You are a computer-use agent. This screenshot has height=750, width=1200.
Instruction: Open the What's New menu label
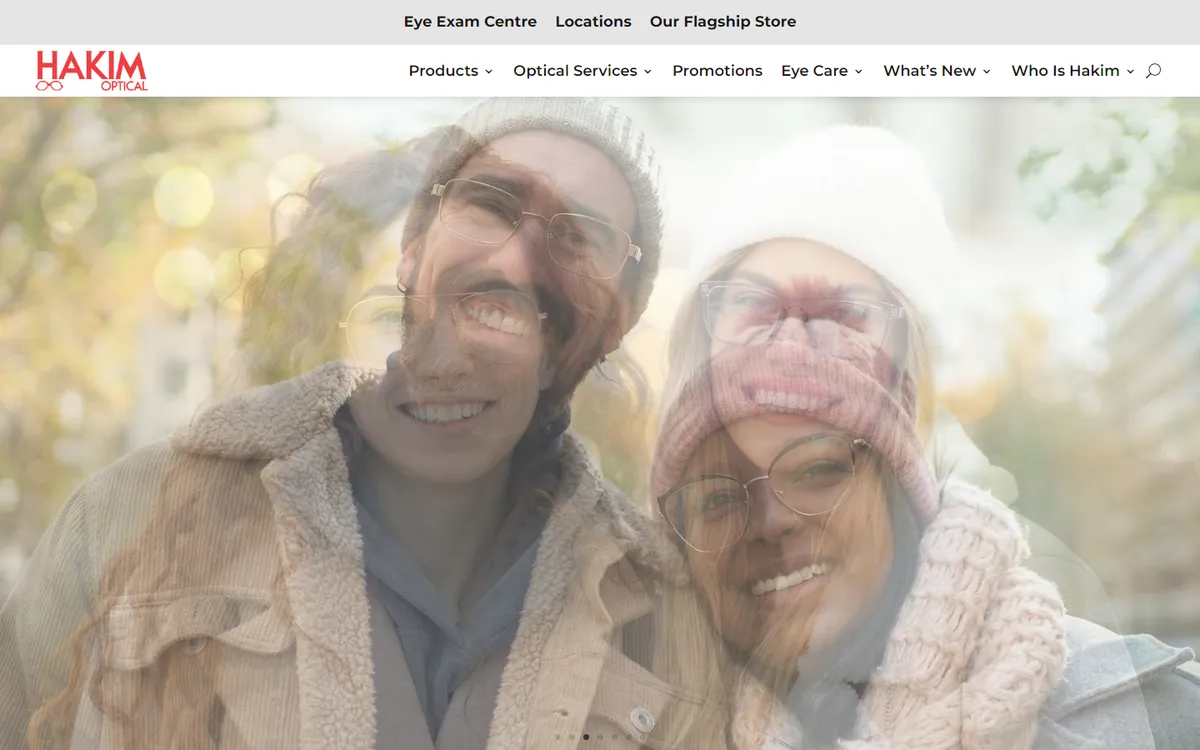pyautogui.click(x=929, y=71)
